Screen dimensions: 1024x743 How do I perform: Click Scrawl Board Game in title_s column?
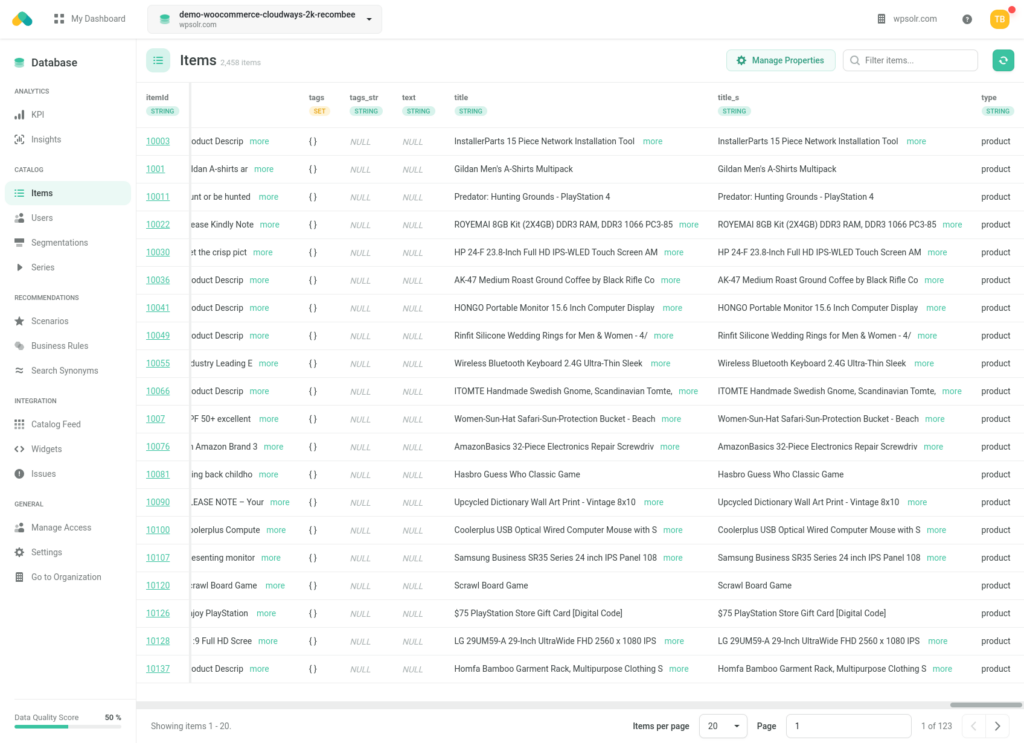click(754, 586)
